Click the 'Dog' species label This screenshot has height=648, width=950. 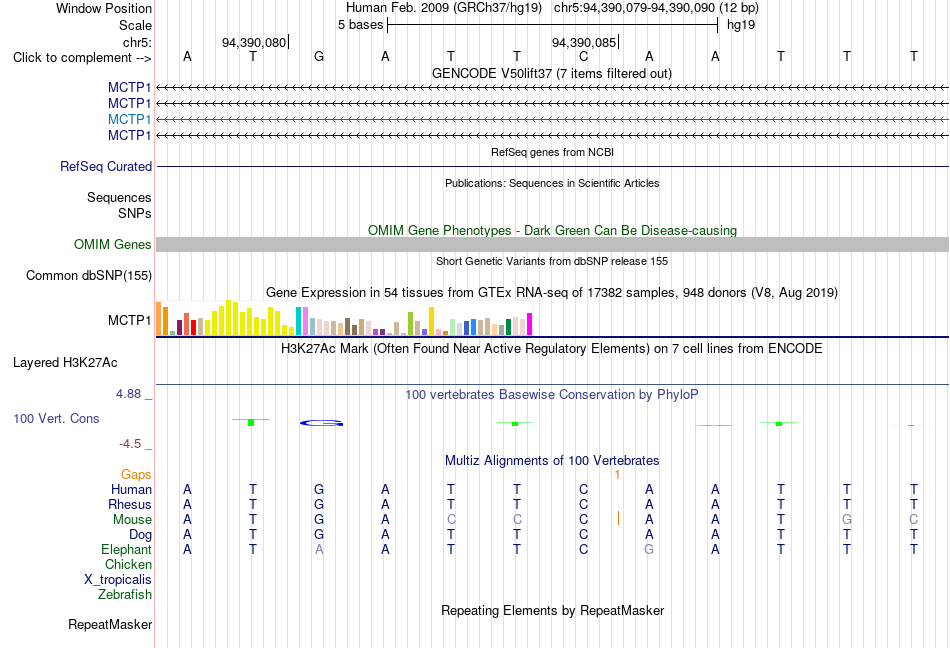(141, 535)
